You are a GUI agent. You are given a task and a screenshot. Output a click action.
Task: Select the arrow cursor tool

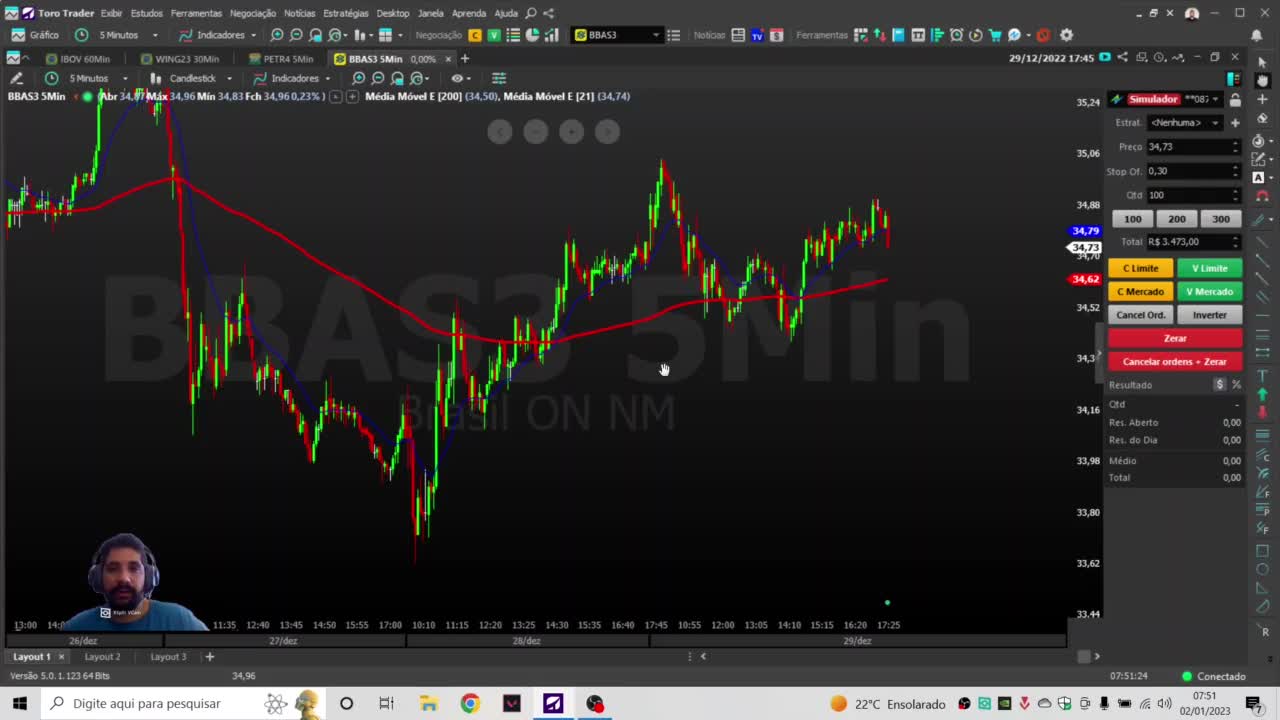[x=1262, y=62]
